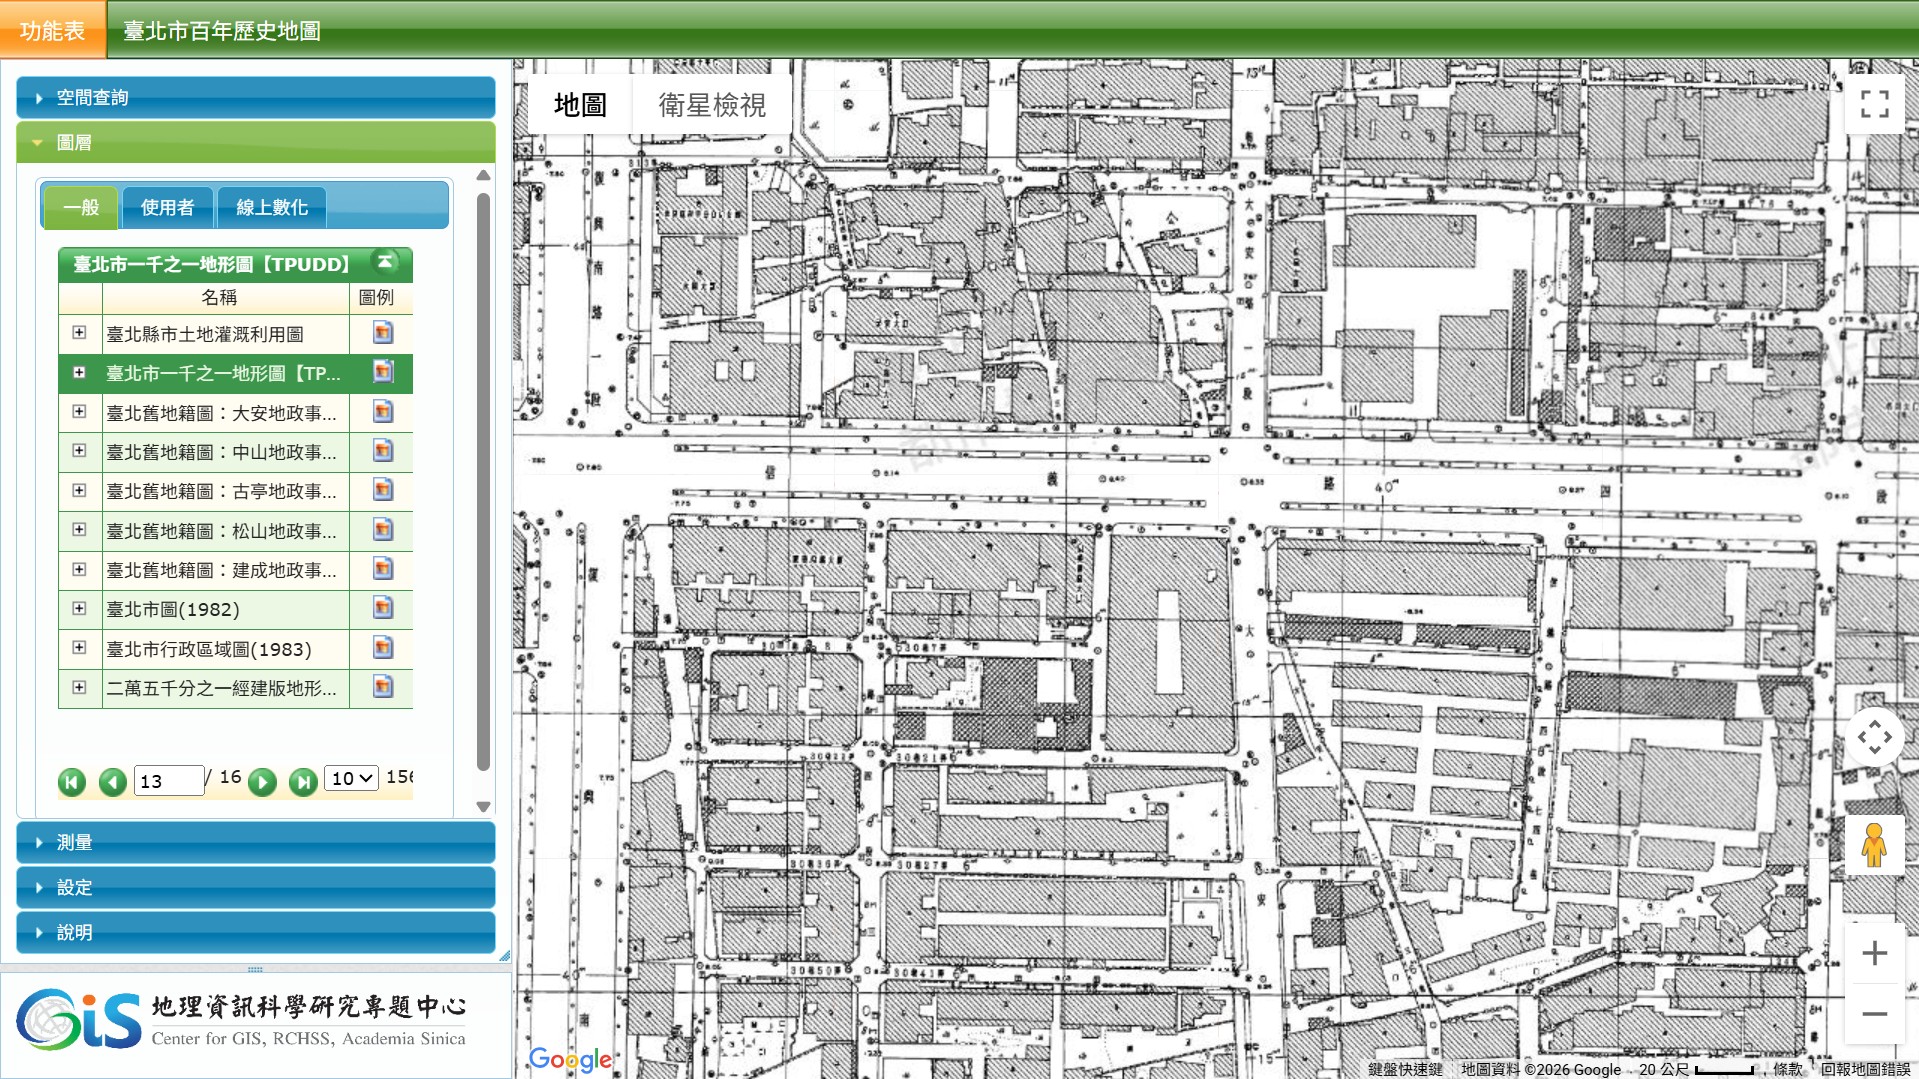Open legend icon for 臺北市圖(1982)
Viewport: 1919px width, 1079px height.
[382, 608]
